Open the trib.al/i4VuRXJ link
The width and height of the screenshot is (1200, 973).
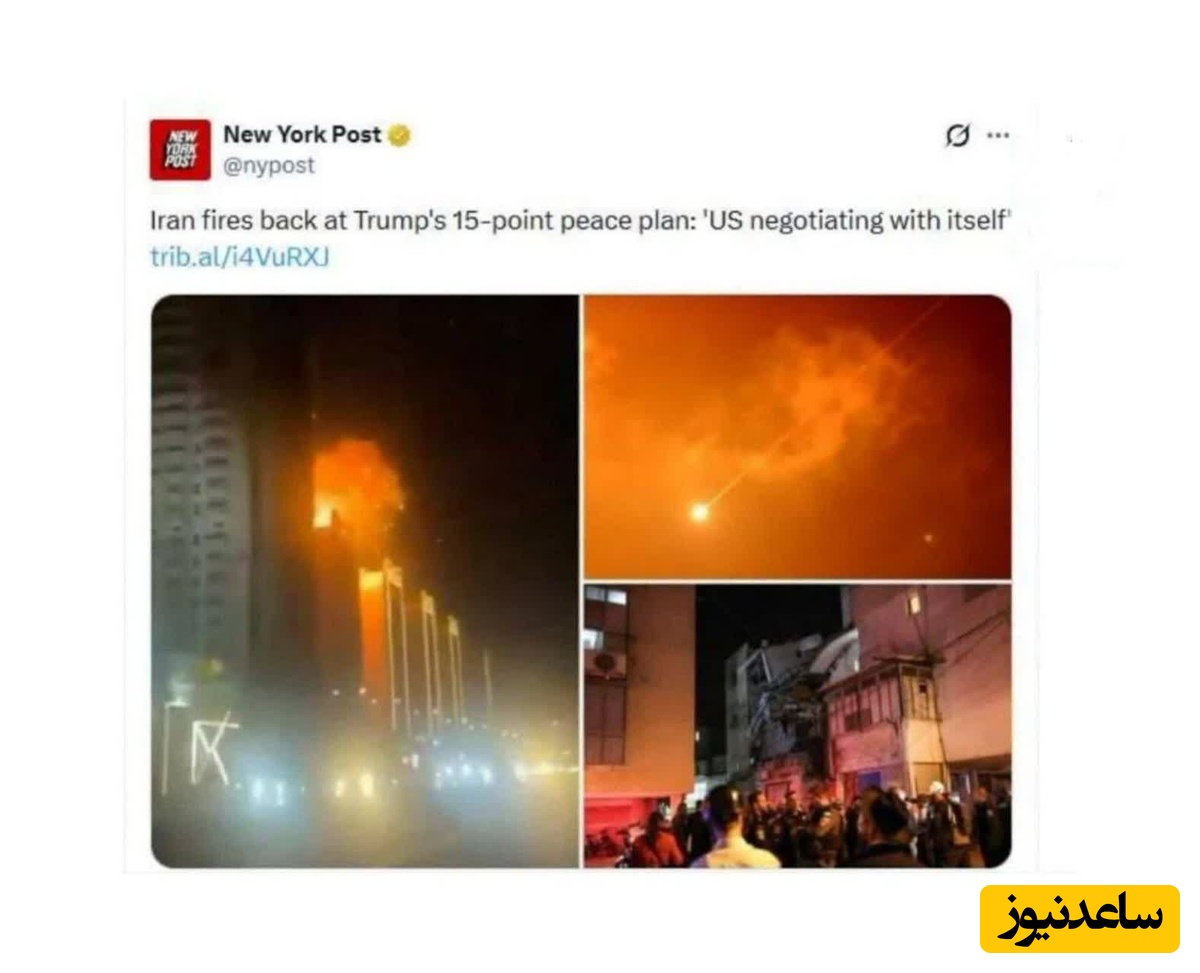240,257
